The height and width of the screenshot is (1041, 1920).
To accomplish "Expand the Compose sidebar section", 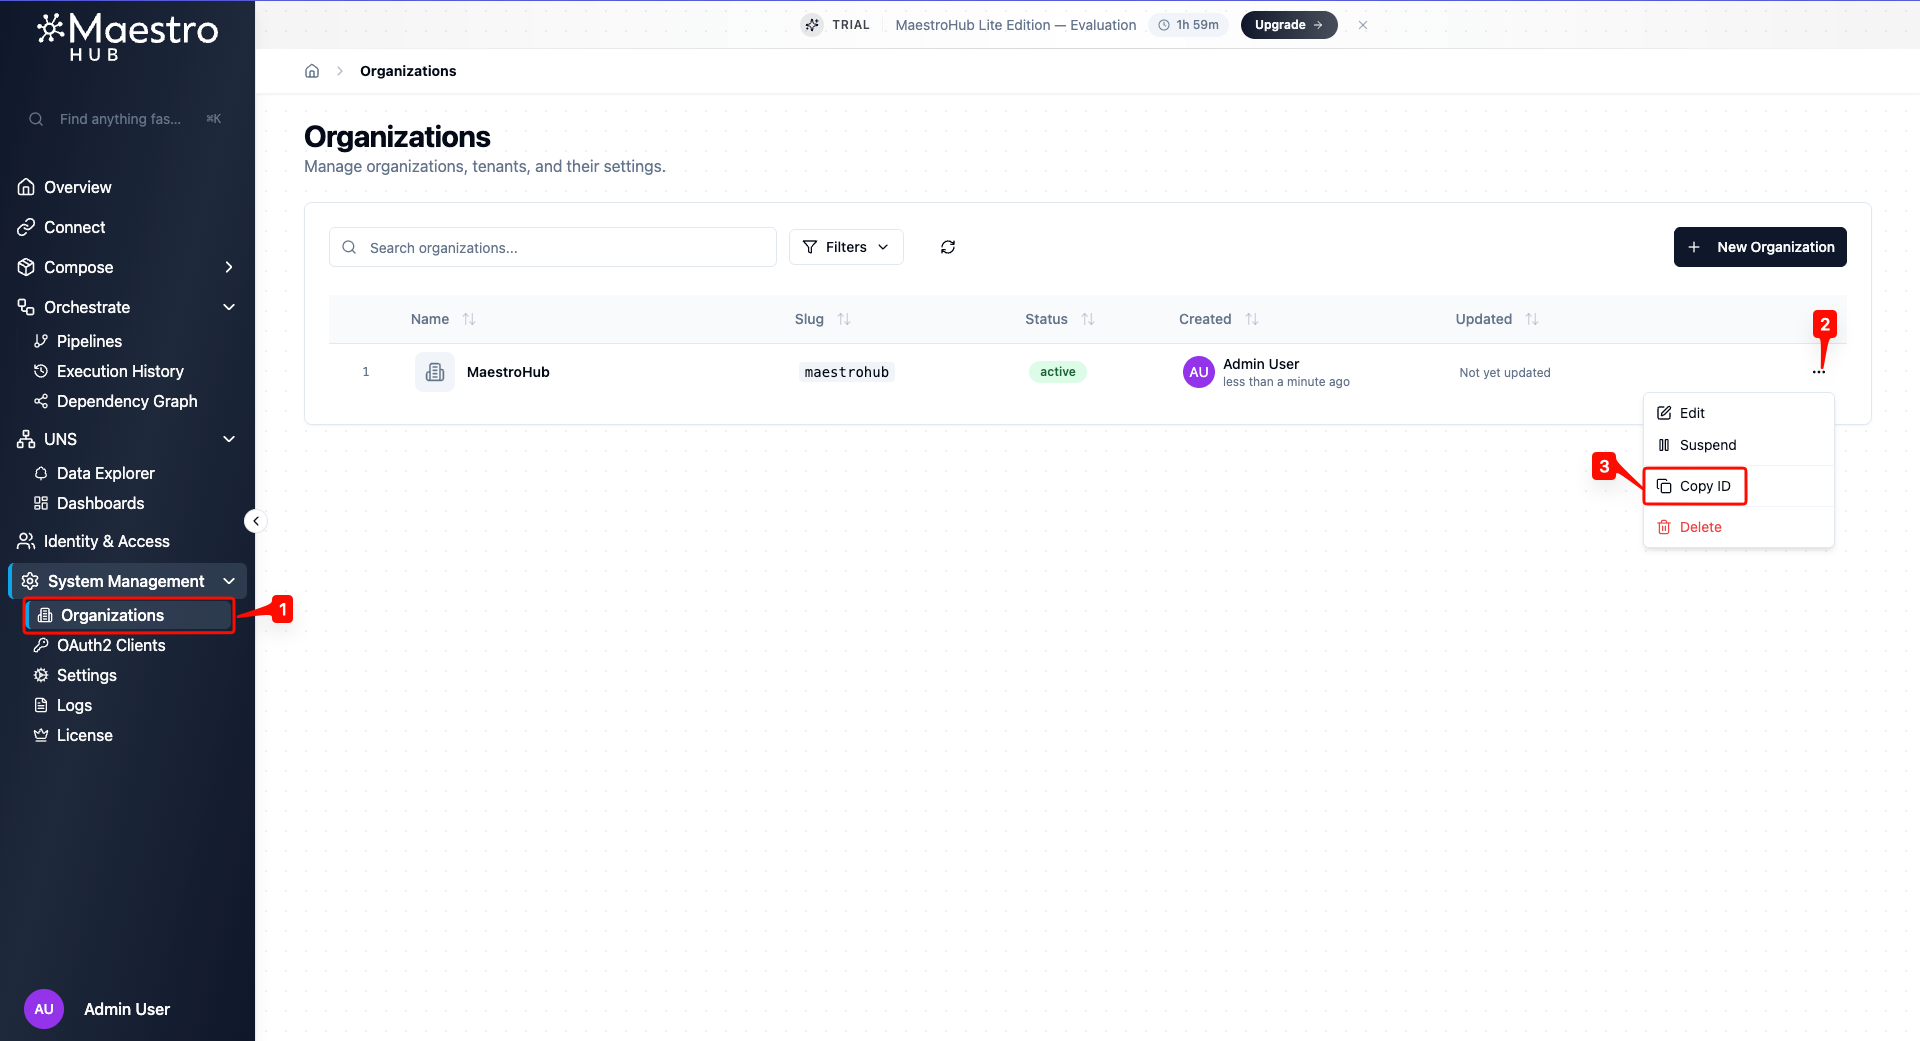I will pyautogui.click(x=228, y=267).
